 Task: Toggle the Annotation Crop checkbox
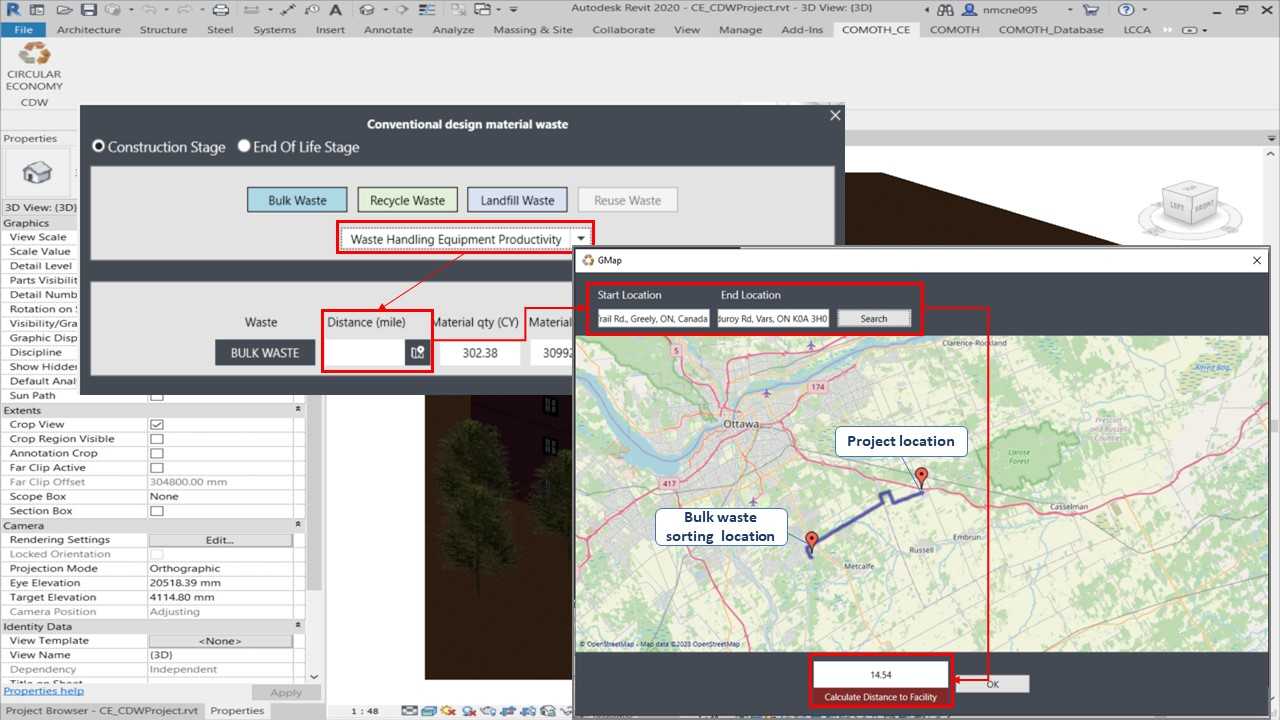pyautogui.click(x=156, y=453)
